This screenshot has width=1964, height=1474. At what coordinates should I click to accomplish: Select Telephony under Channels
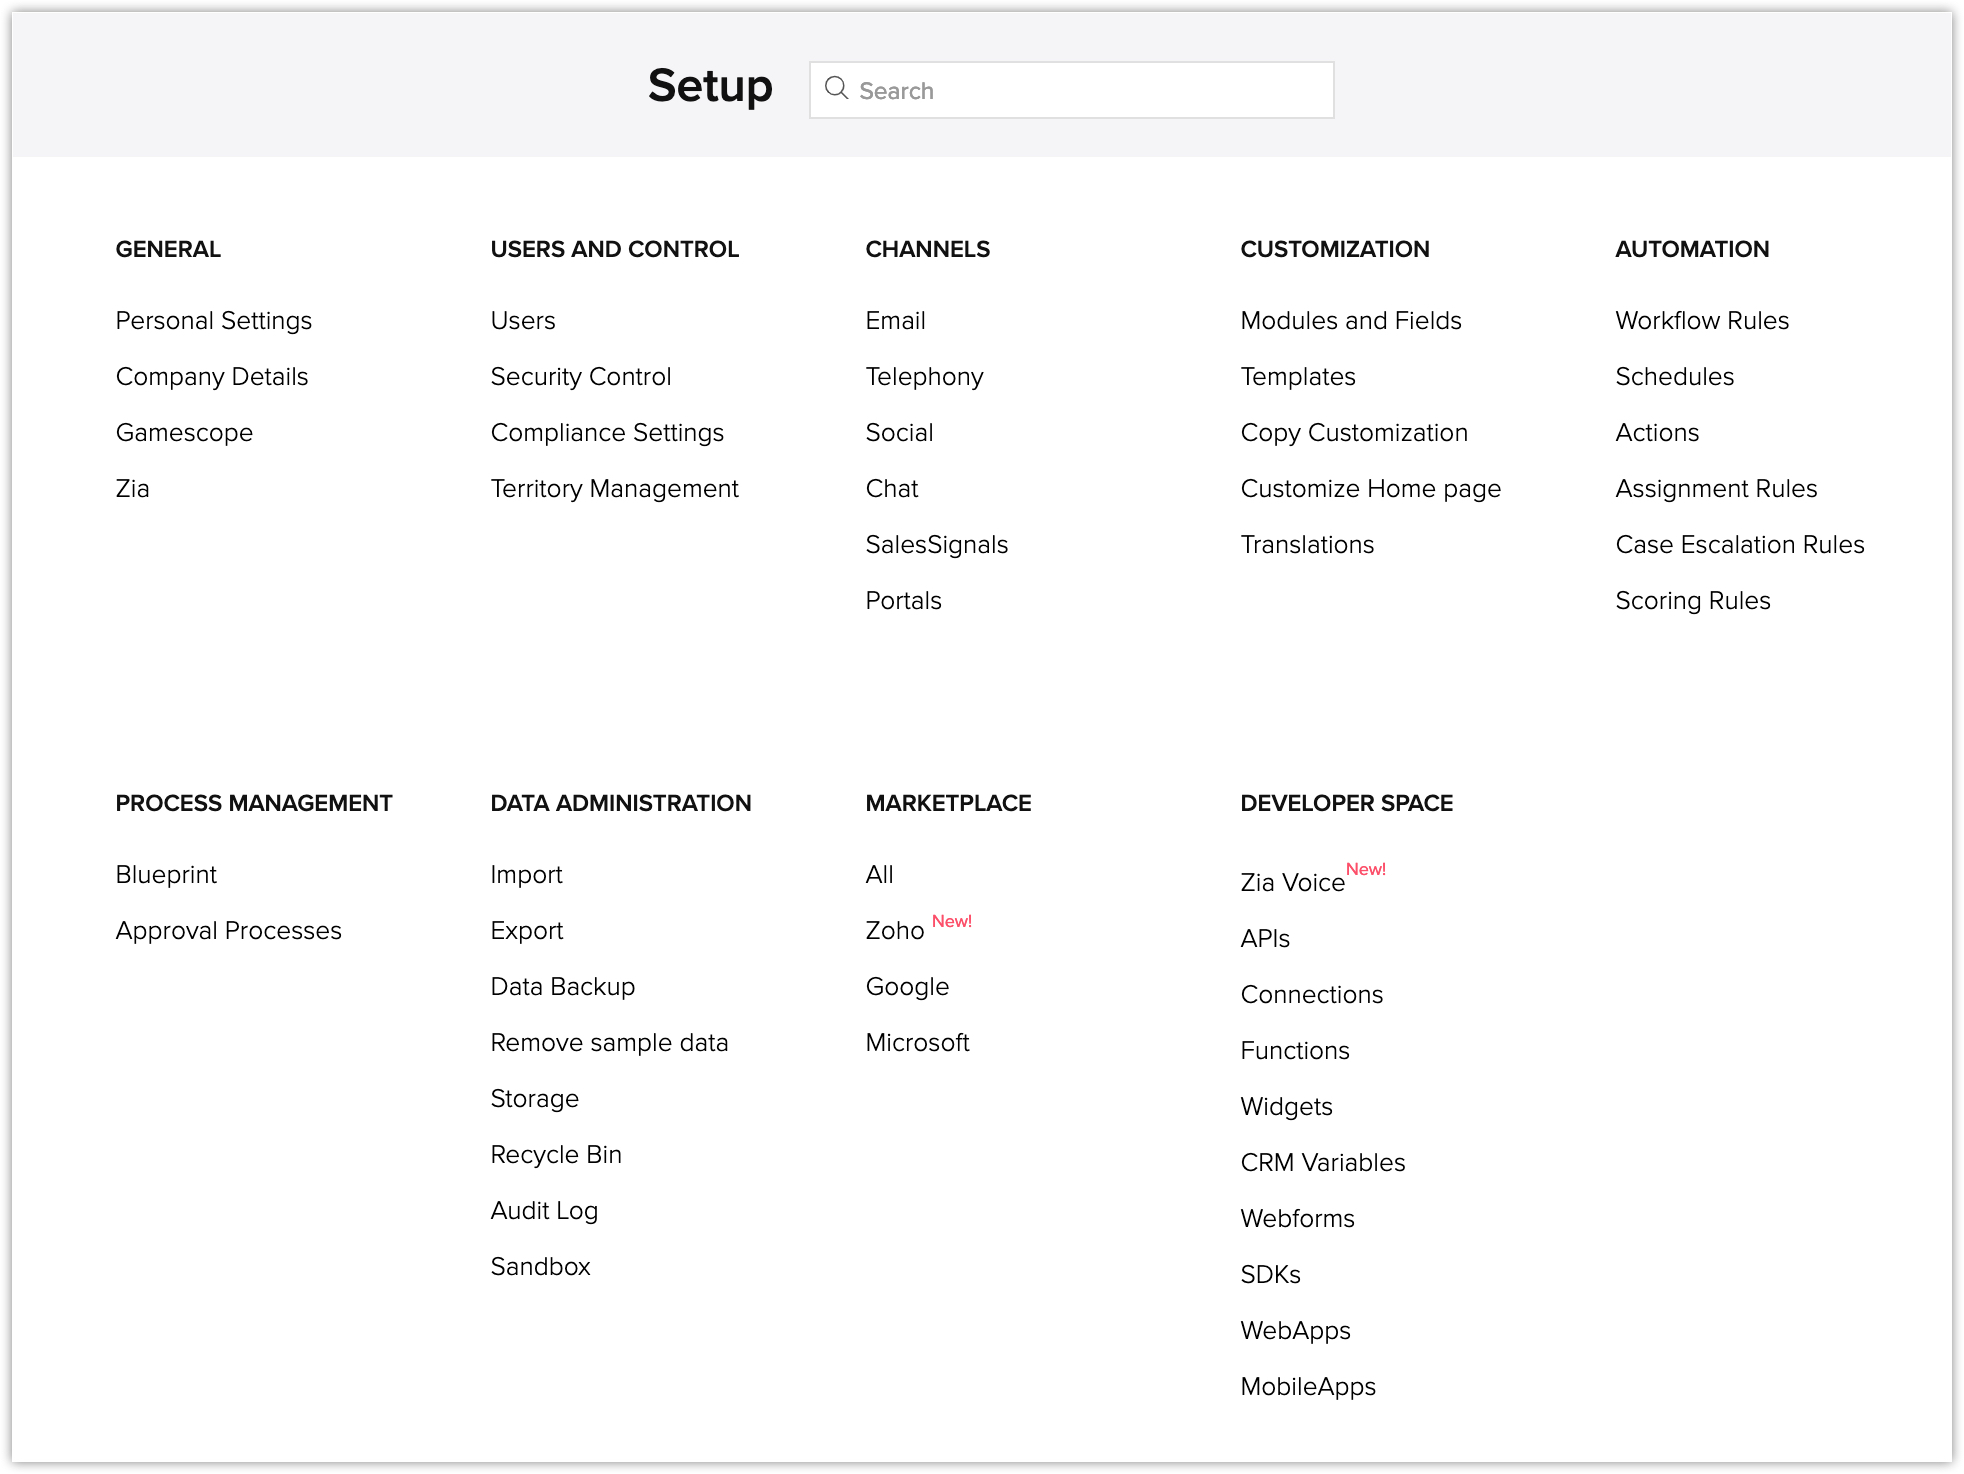925,377
